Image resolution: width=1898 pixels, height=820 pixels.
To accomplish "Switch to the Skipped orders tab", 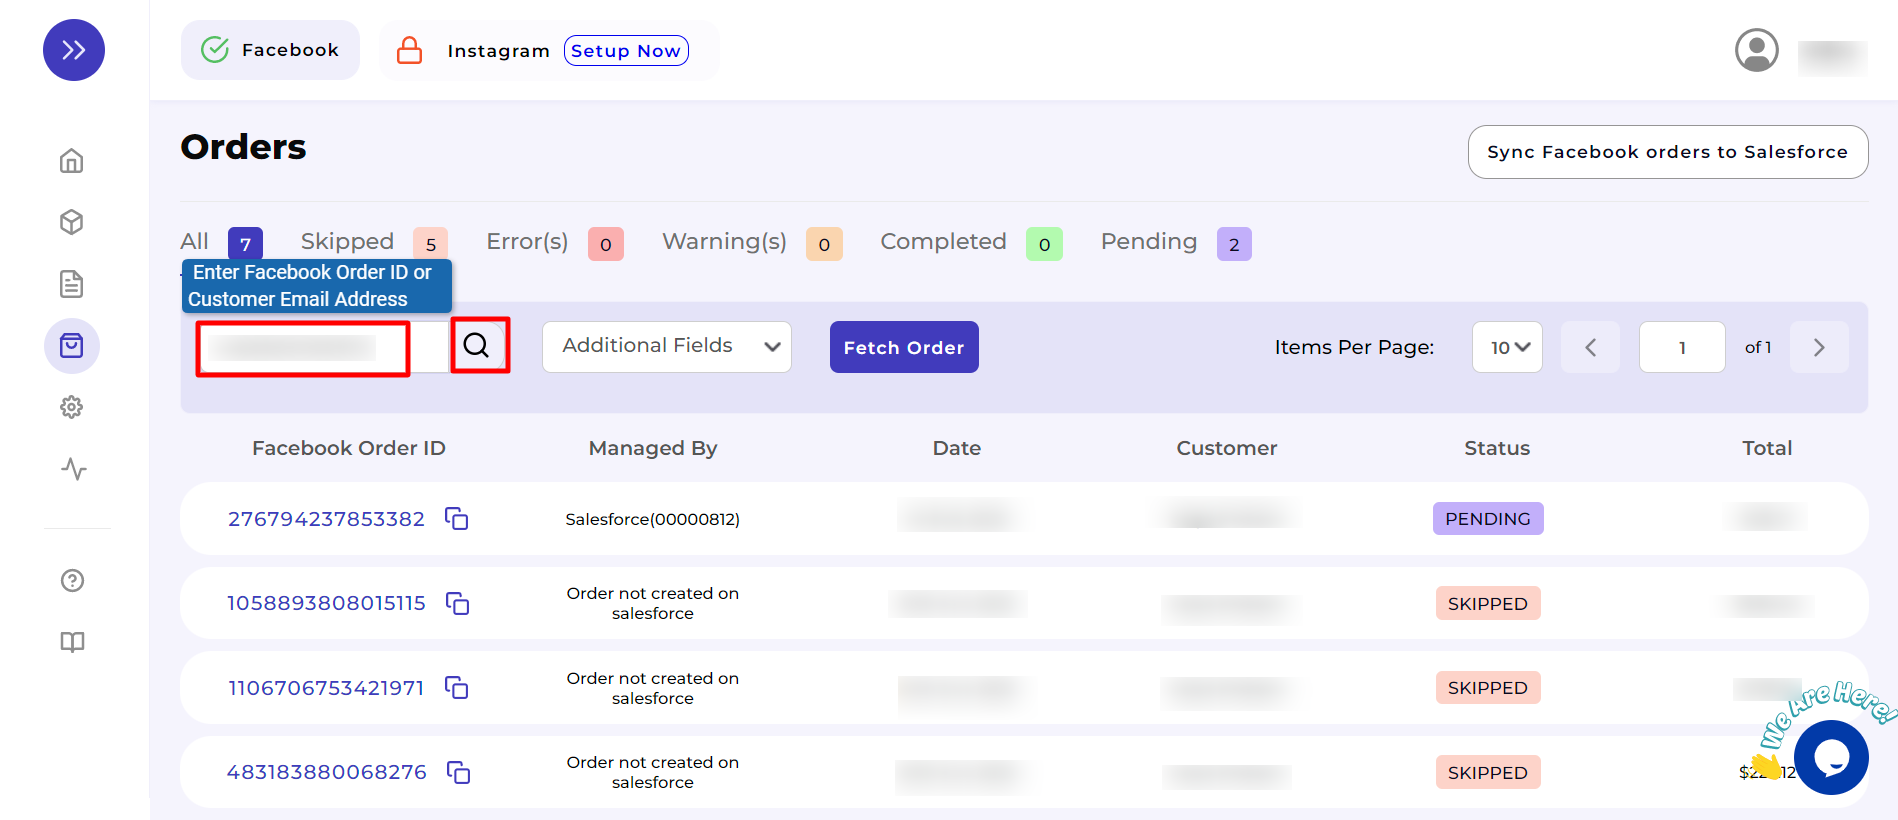I will 348,242.
